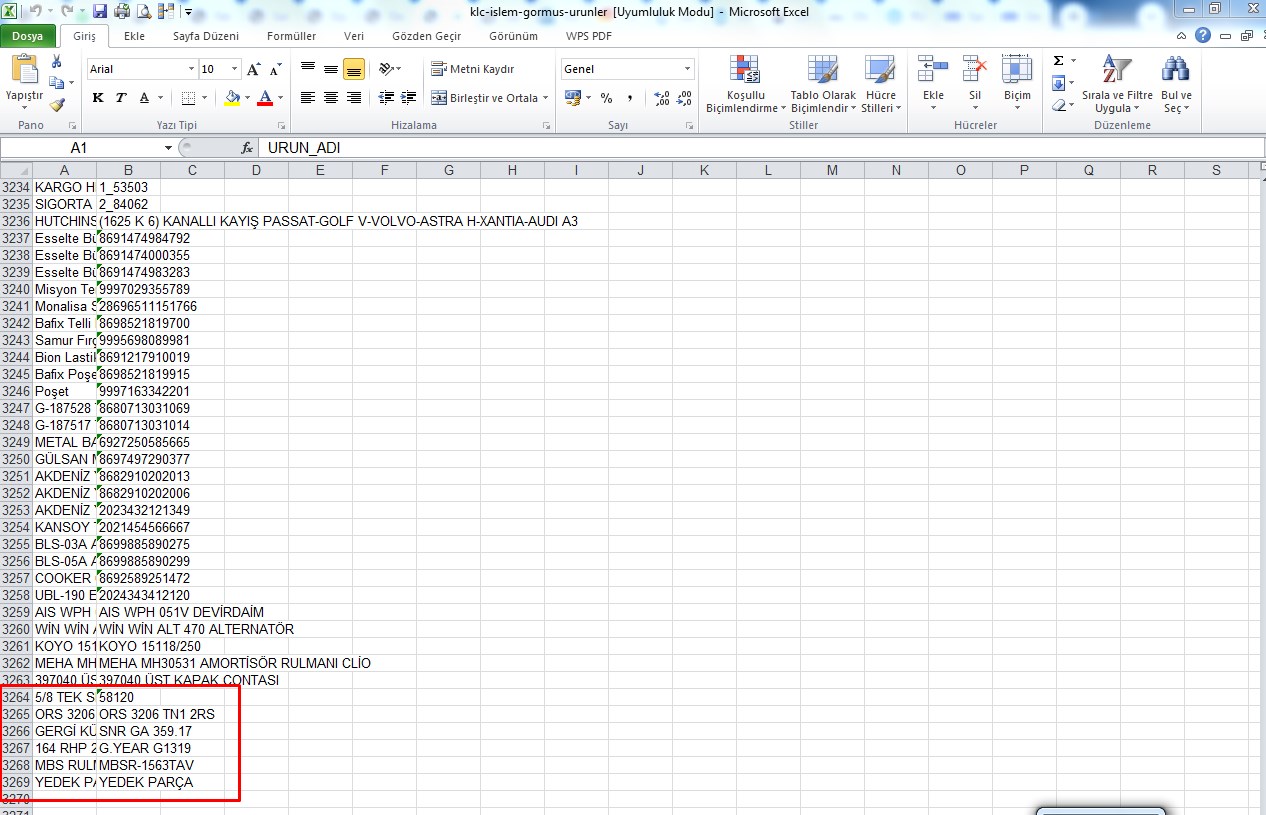Image resolution: width=1266 pixels, height=815 pixels.
Task: Click the Metni Kaydır button
Action: [x=473, y=69]
